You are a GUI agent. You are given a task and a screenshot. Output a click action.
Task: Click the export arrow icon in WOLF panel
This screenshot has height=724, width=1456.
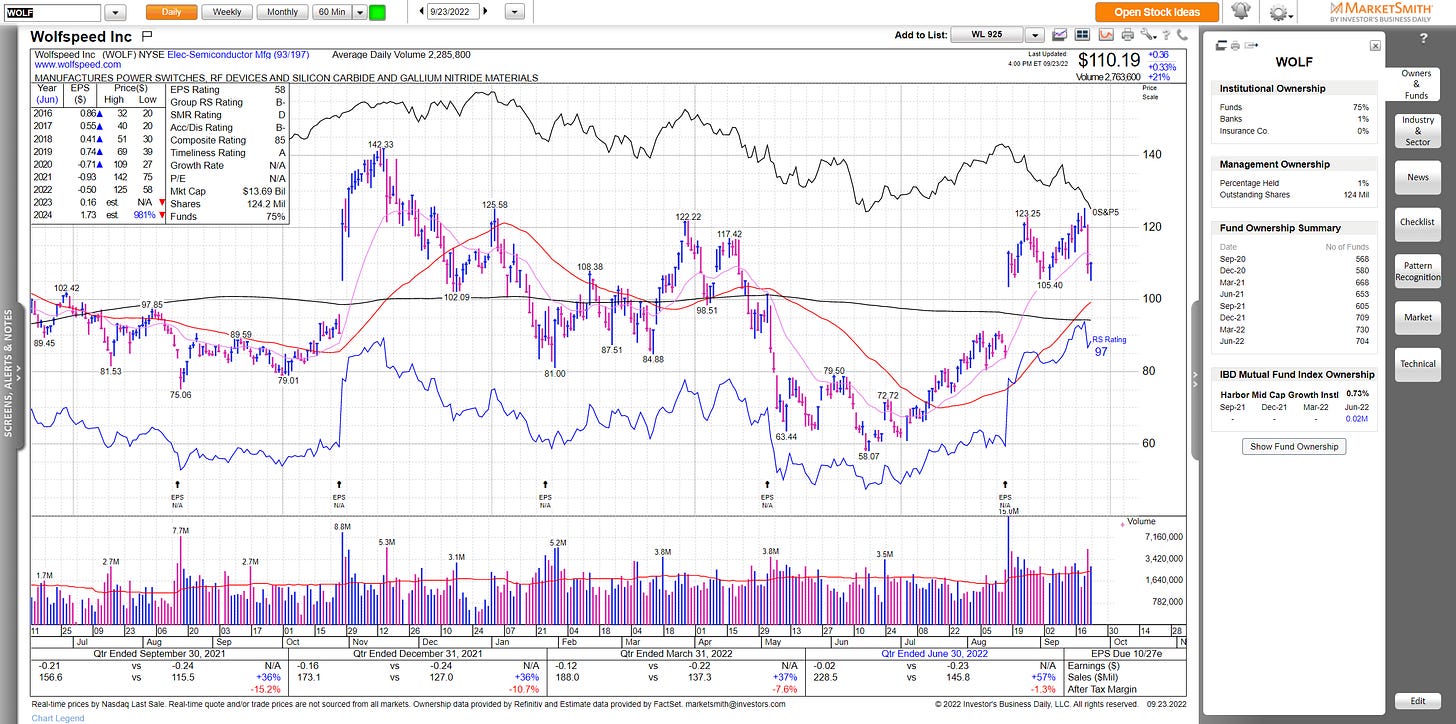point(1251,45)
